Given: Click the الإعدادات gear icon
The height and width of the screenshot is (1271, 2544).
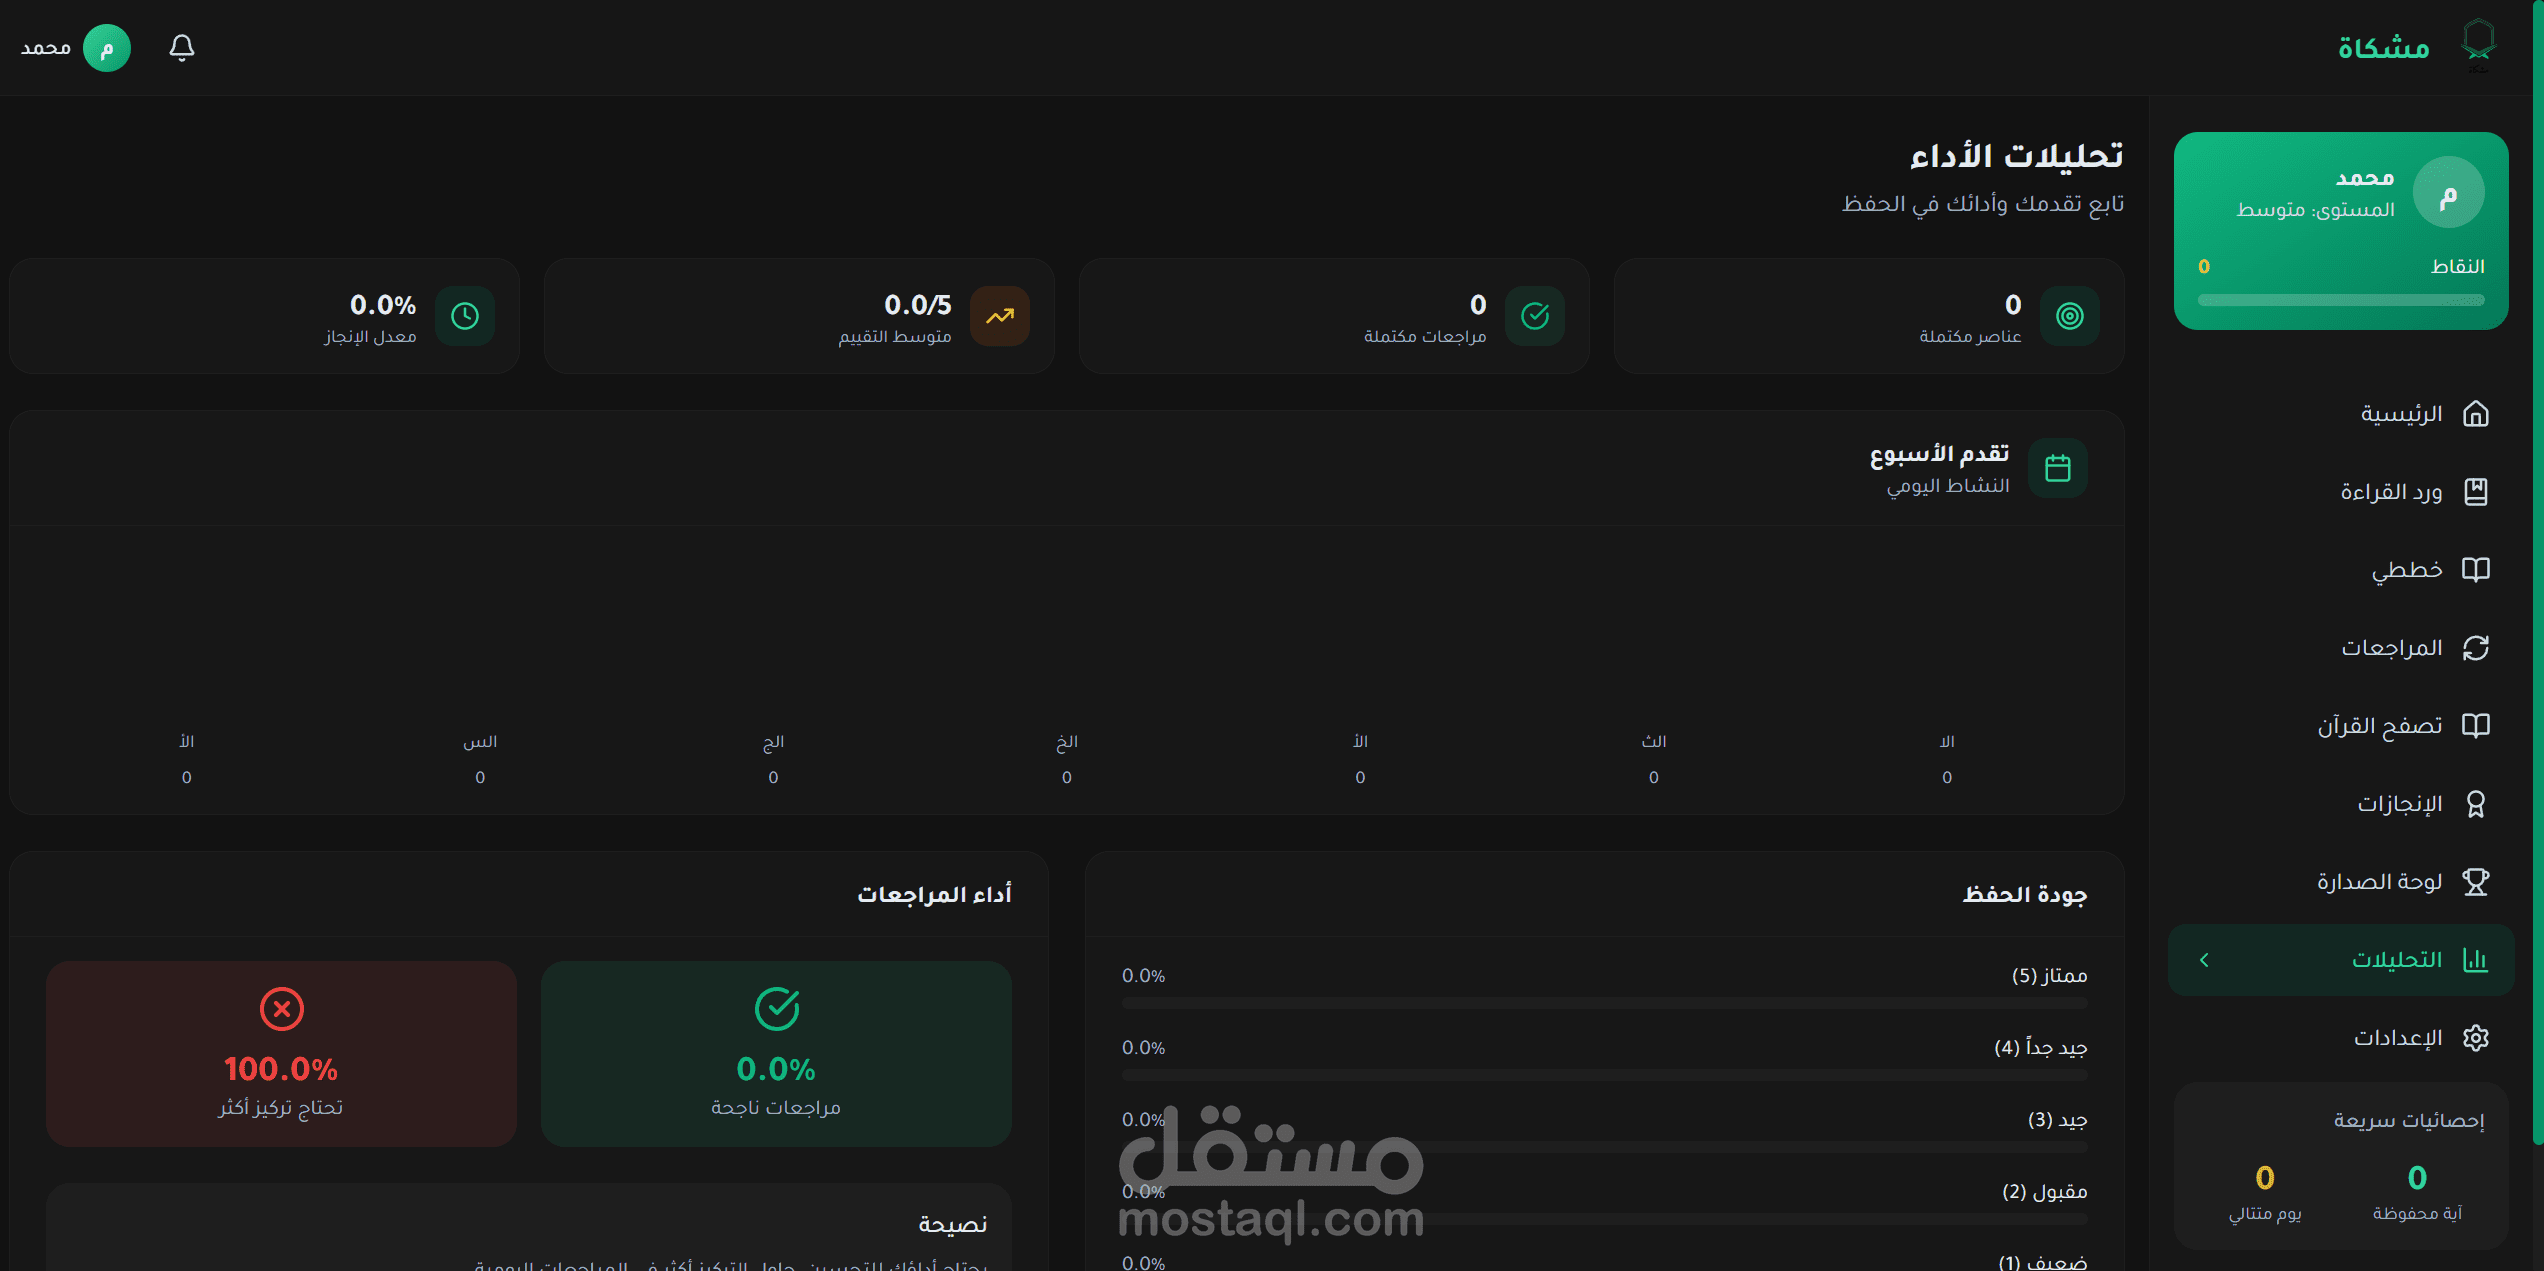Looking at the screenshot, I should pos(2475,1038).
